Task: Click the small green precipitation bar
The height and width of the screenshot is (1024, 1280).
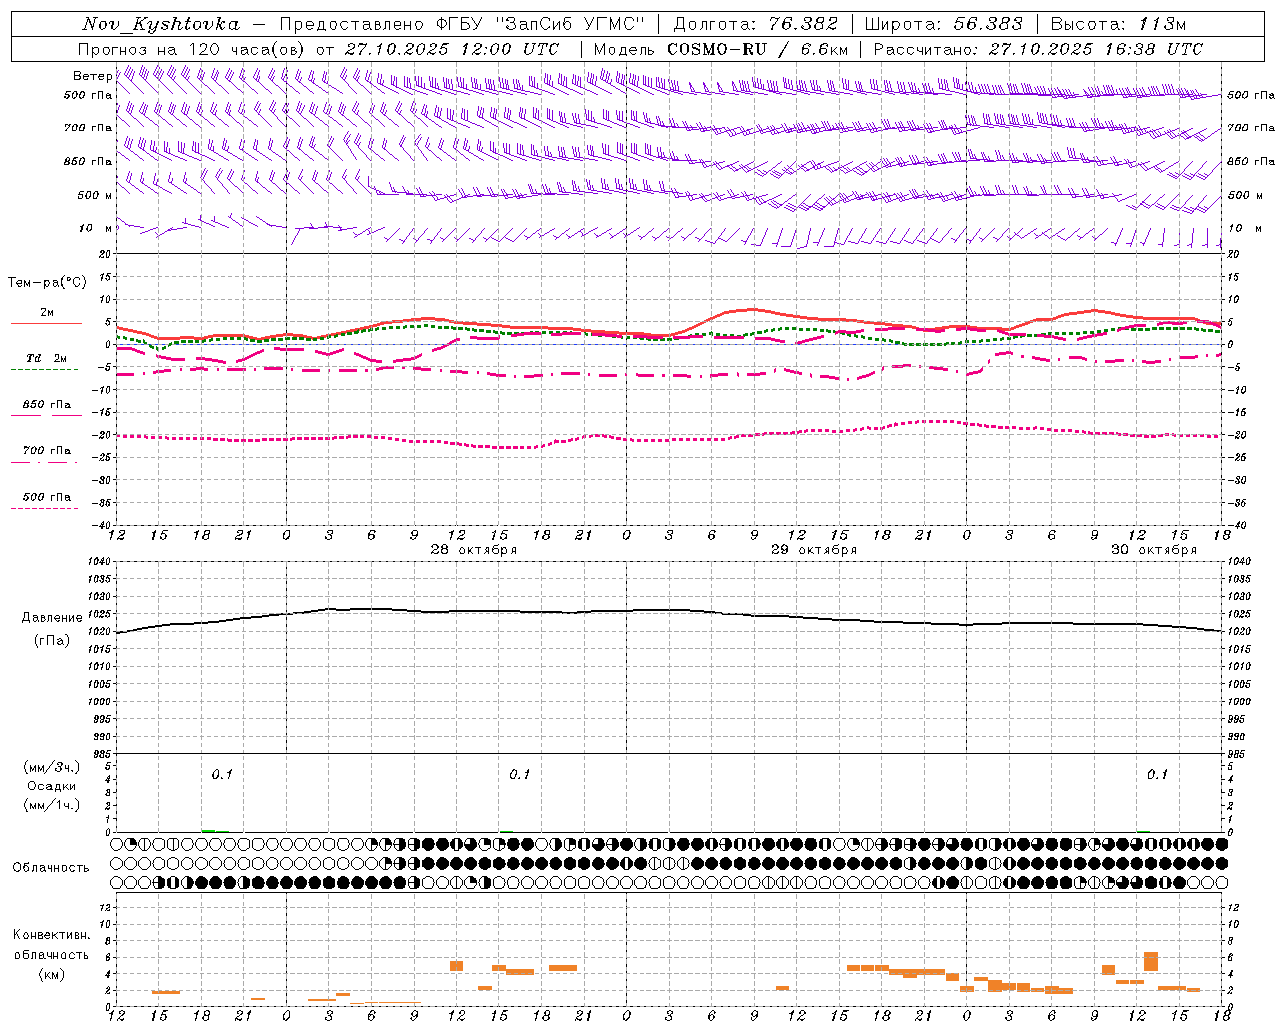Action: [x=208, y=830]
